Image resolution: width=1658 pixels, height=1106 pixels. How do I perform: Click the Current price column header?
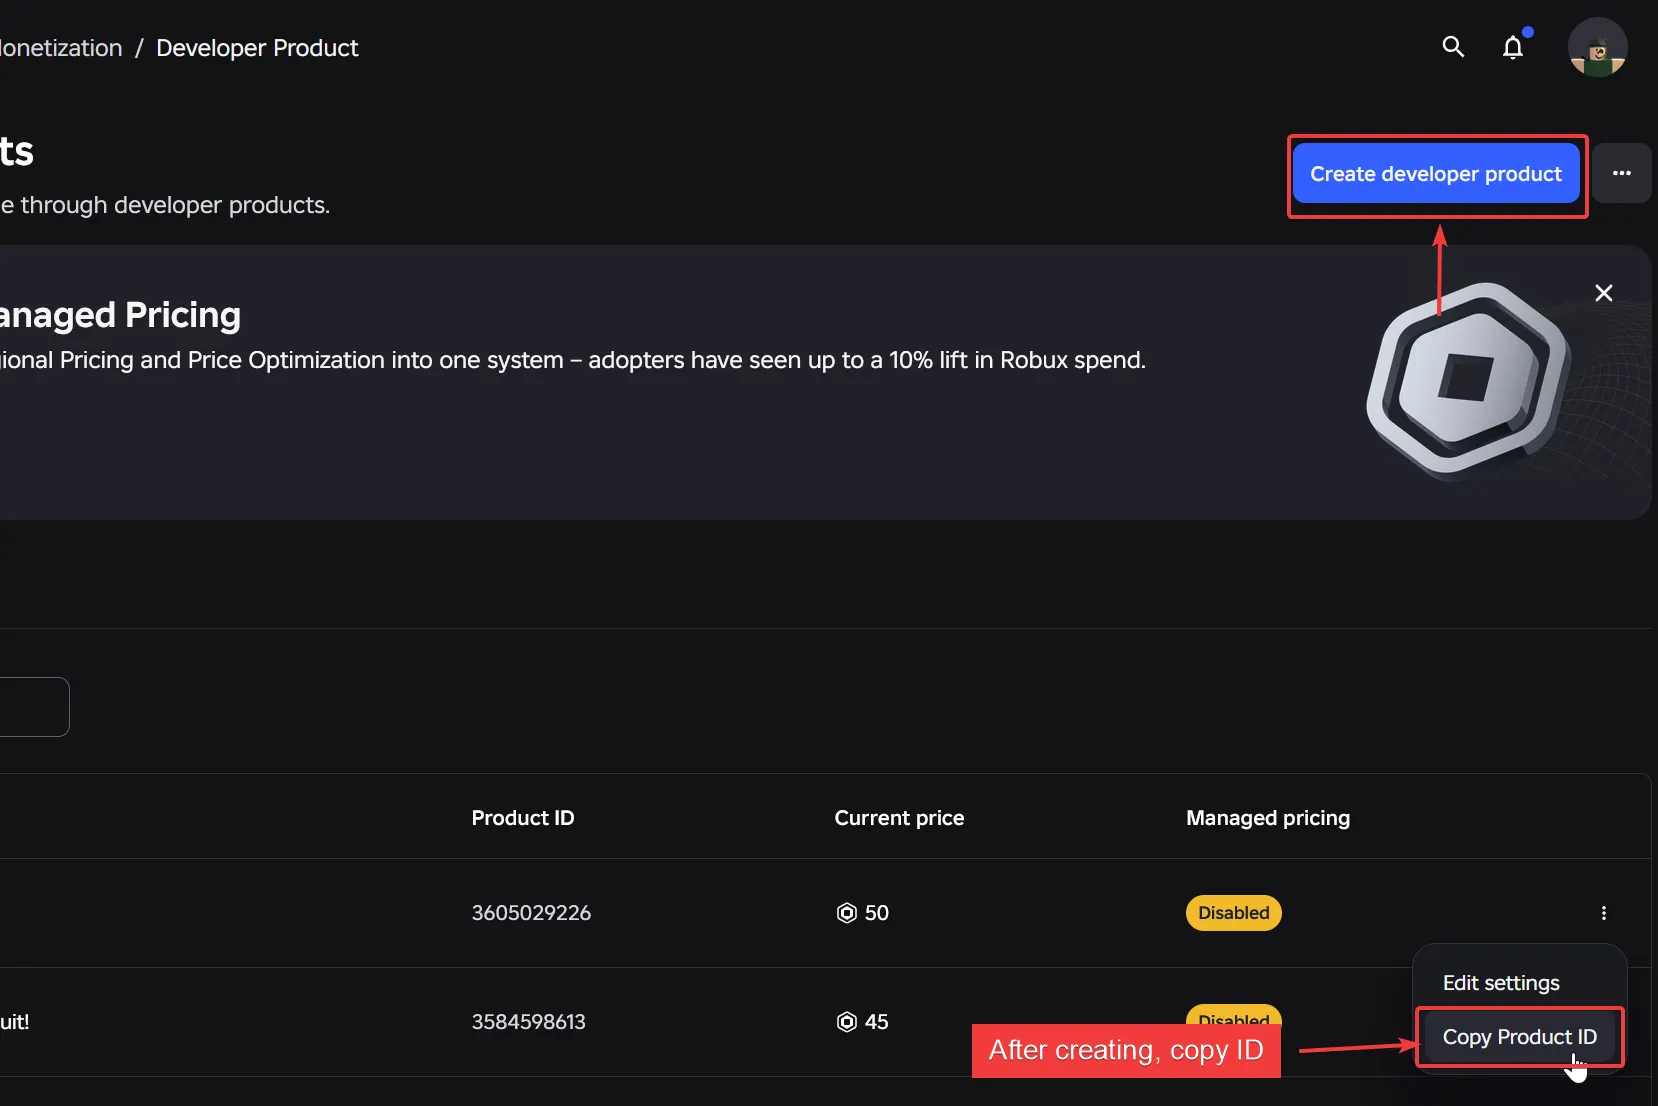click(x=899, y=818)
